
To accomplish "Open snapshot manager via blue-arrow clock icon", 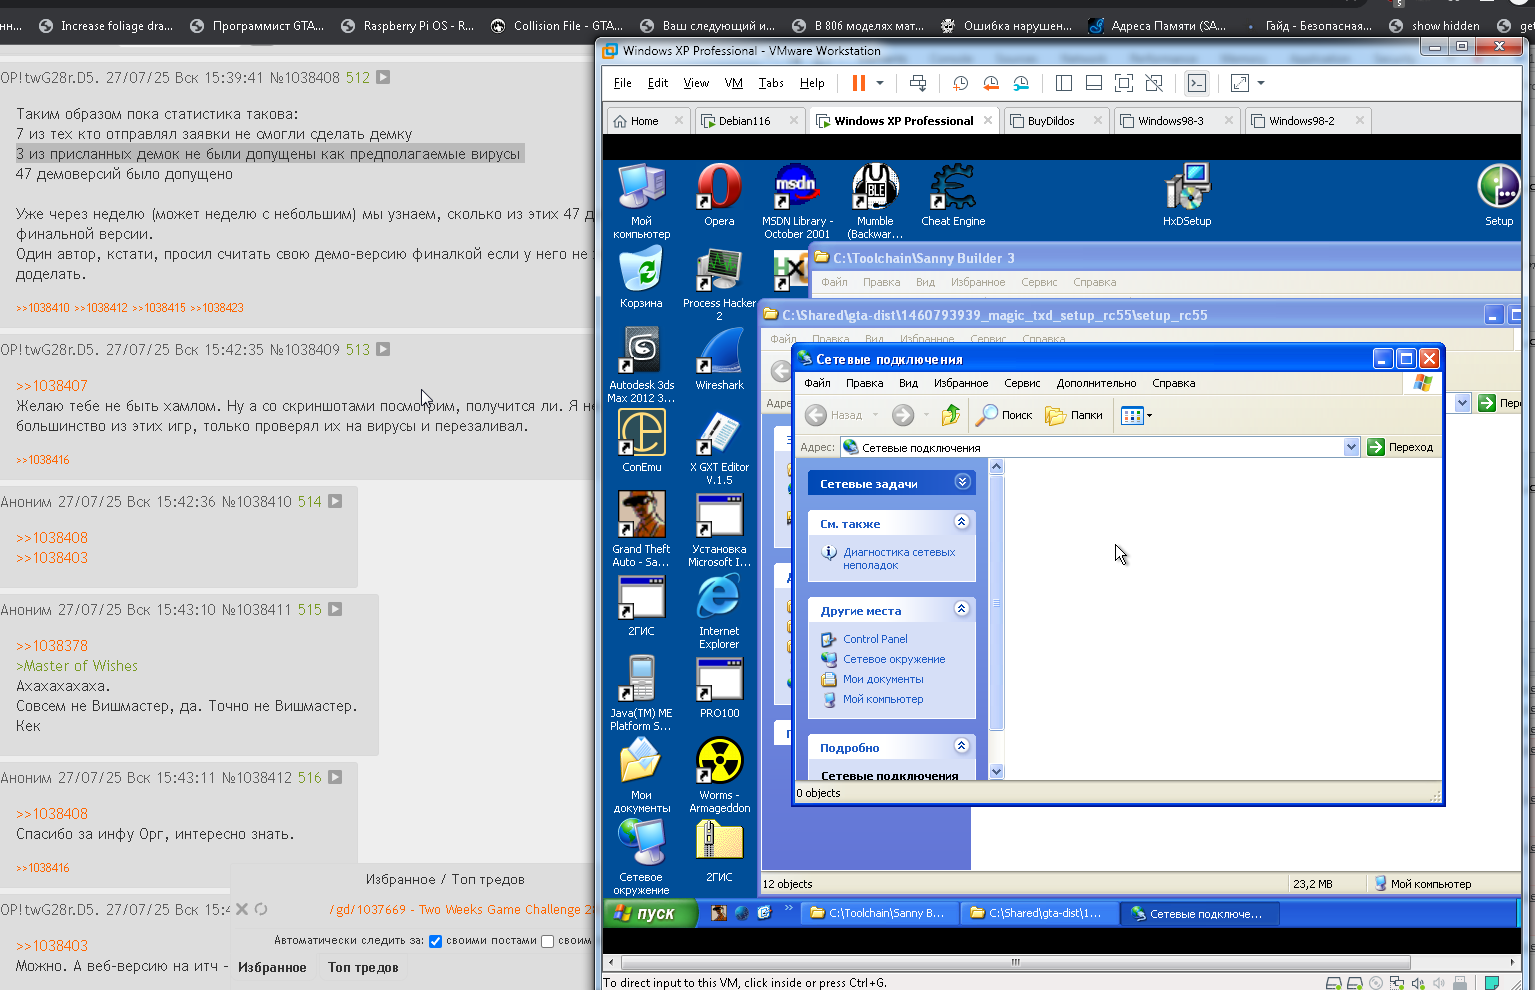I will pos(1021,83).
